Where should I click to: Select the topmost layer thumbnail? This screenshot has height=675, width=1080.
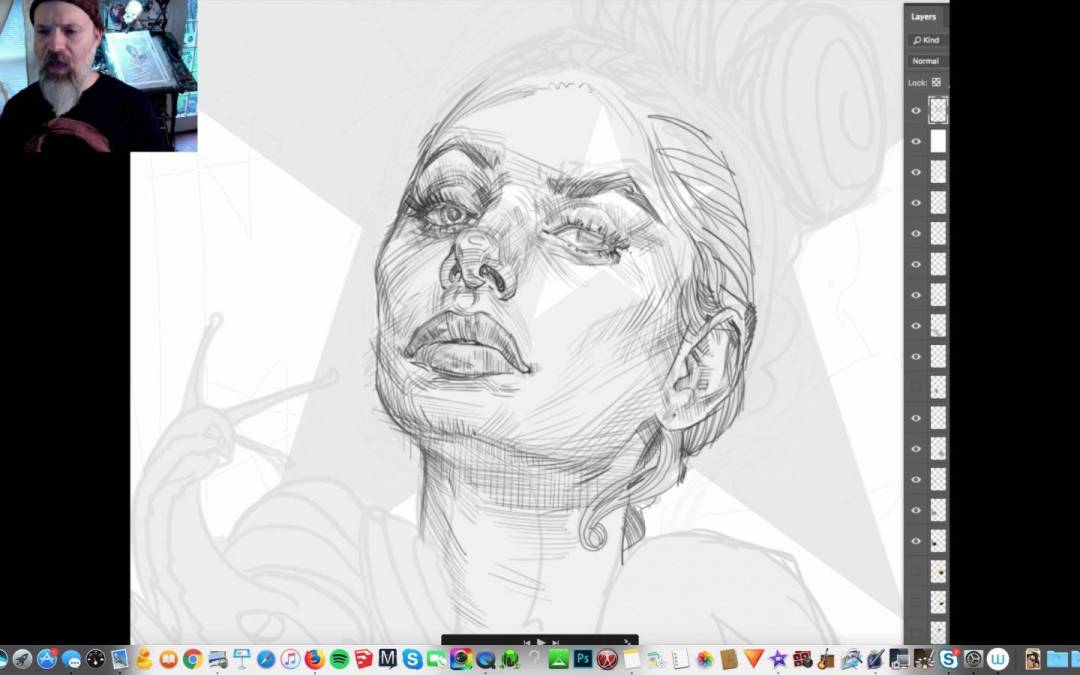[x=938, y=110]
